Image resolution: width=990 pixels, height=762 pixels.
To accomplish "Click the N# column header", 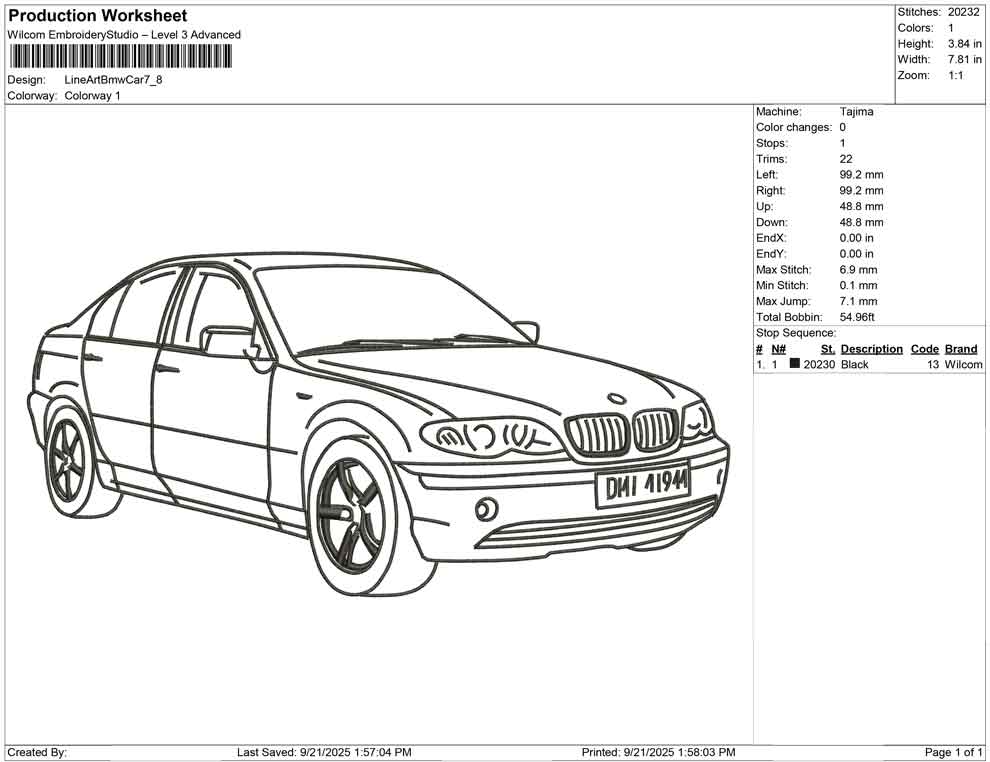I will [x=778, y=349].
